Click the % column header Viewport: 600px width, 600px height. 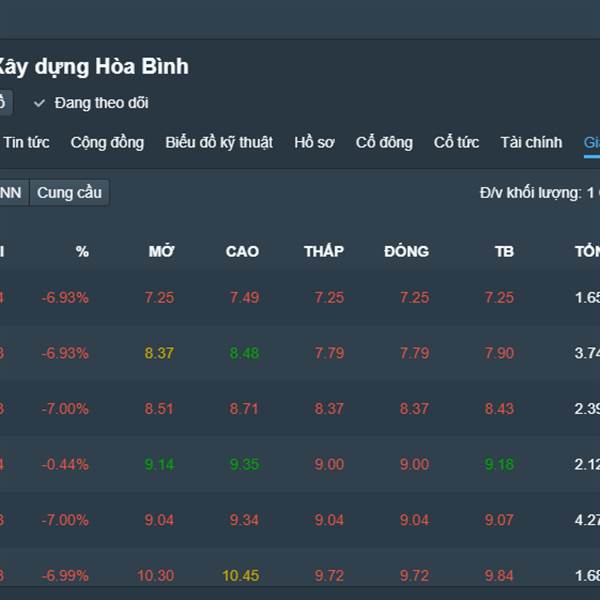(x=82, y=252)
